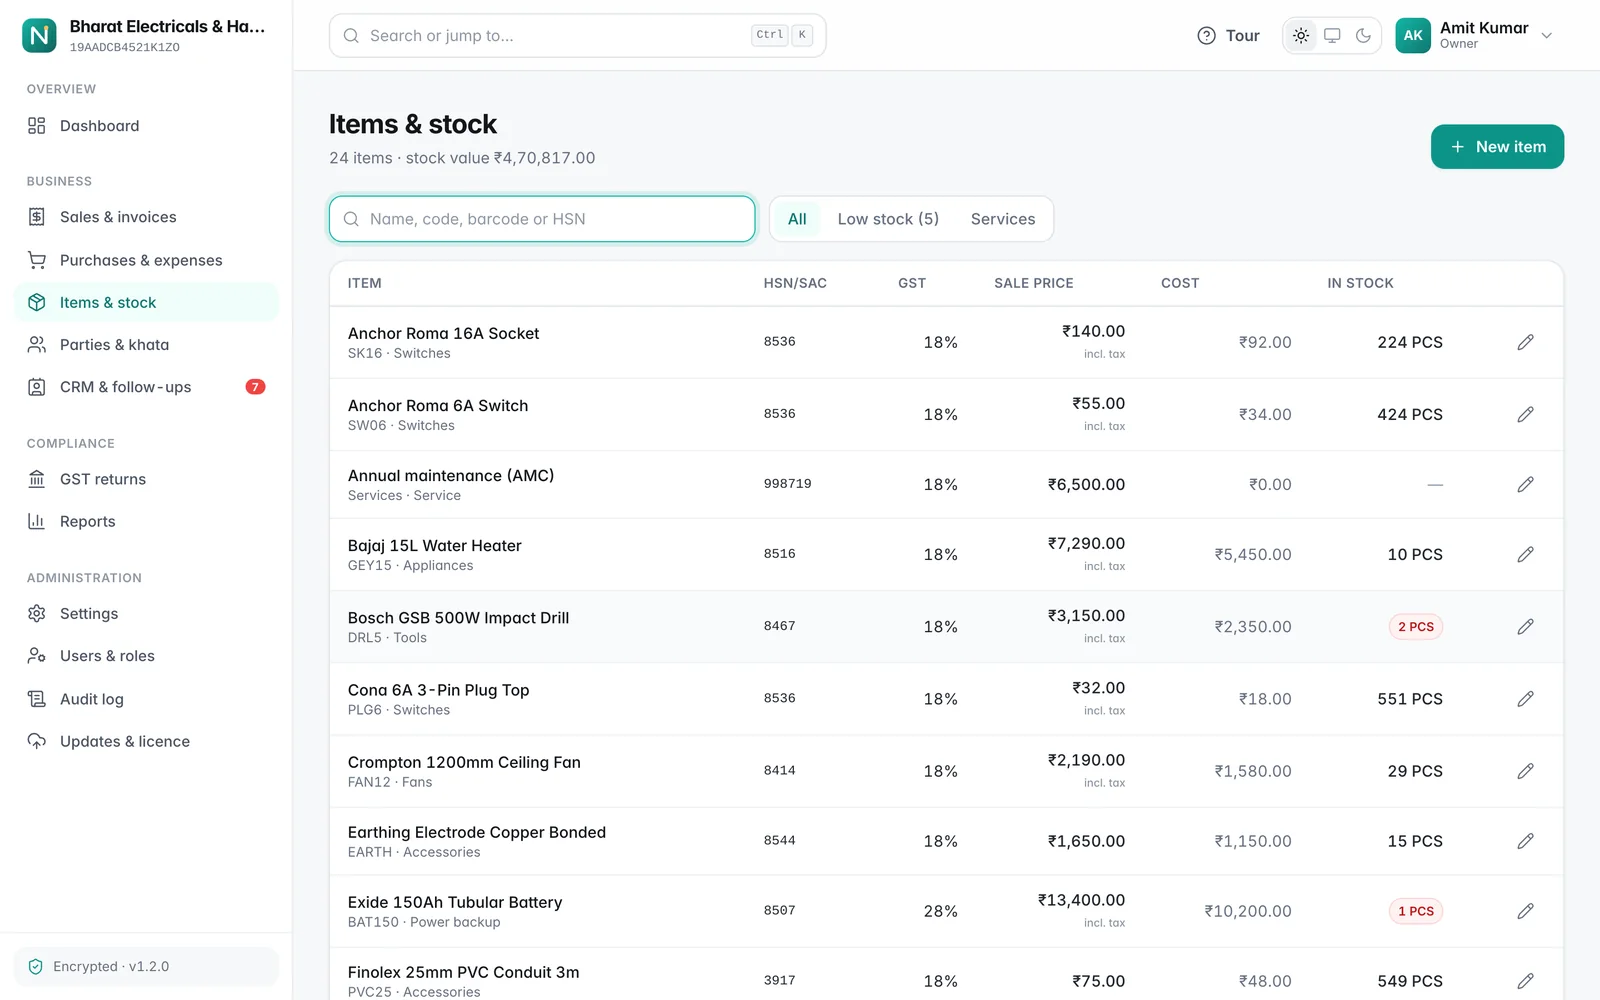Screen dimensions: 1600x1000
Task: Select Items & stock in sidebar
Action: tap(146, 302)
